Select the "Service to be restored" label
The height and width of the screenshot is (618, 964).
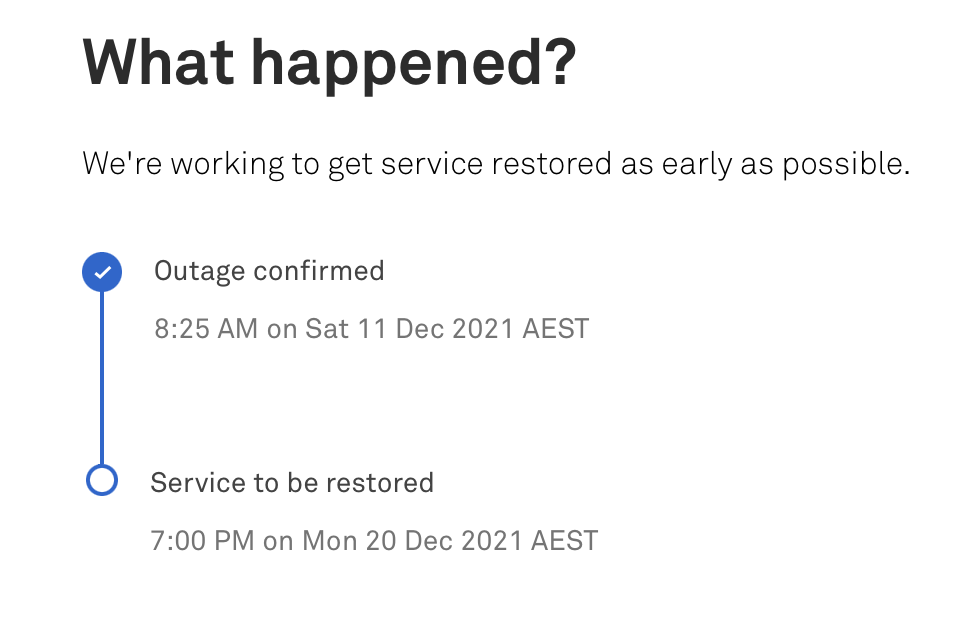292,483
